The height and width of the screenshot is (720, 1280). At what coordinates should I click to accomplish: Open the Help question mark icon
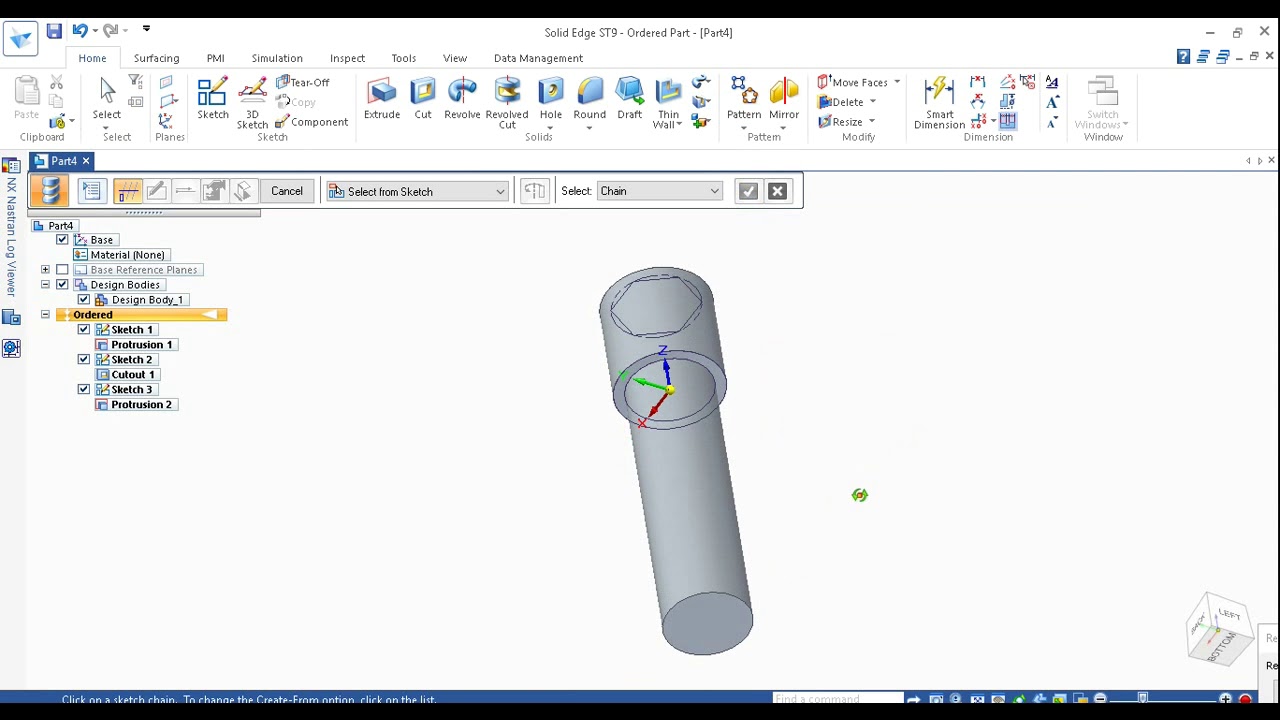[1183, 57]
